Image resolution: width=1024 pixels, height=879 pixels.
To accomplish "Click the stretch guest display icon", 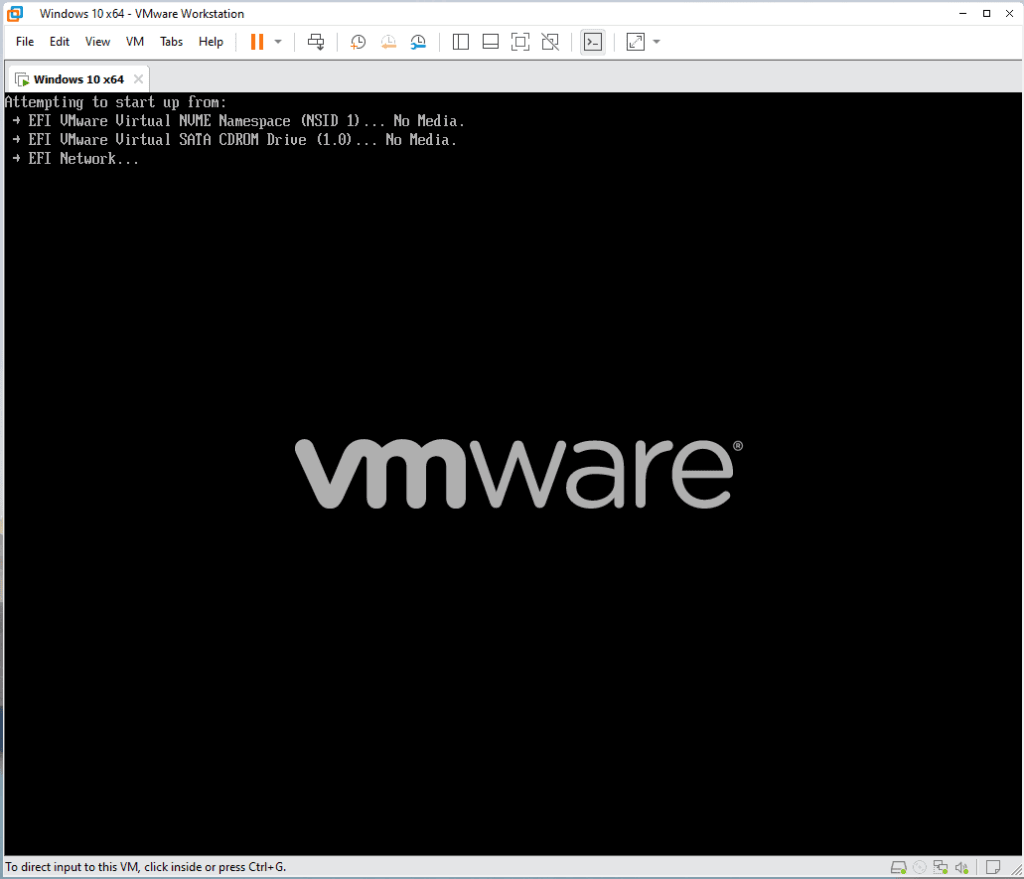I will click(636, 42).
